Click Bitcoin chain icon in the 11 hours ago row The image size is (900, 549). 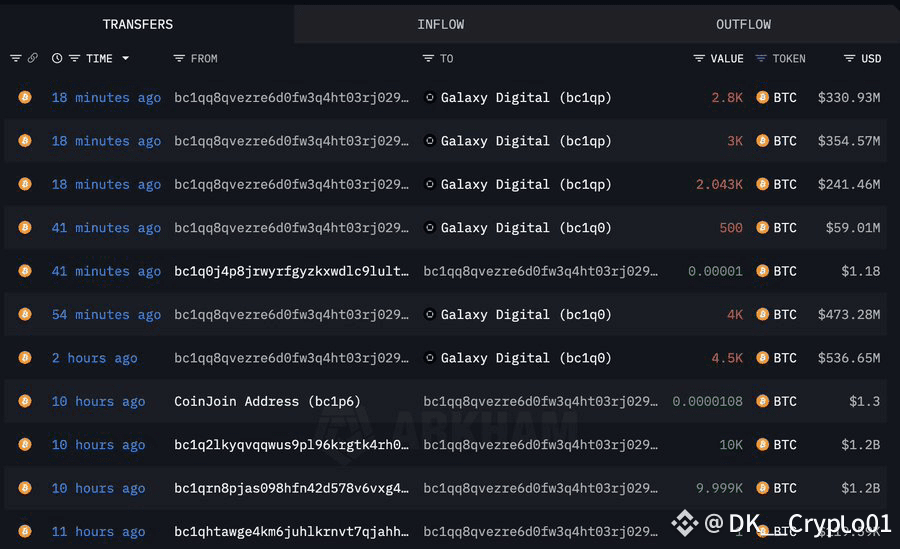(25, 531)
